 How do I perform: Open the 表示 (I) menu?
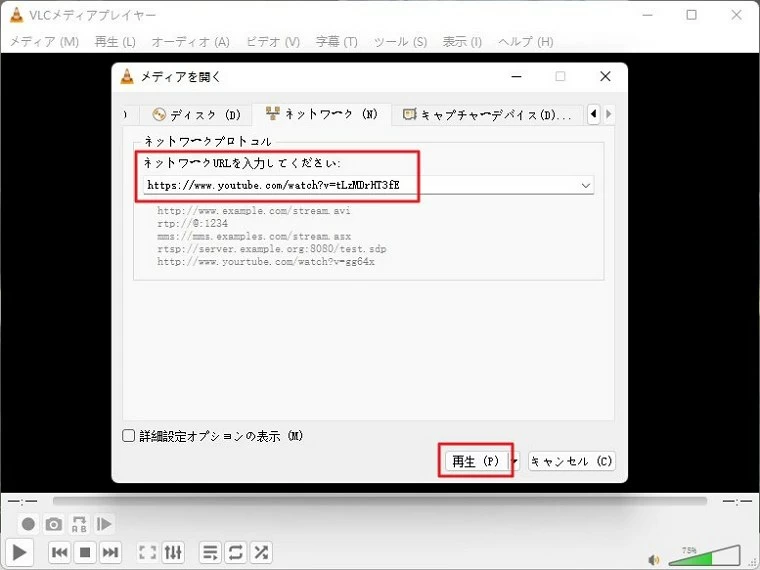coord(462,42)
